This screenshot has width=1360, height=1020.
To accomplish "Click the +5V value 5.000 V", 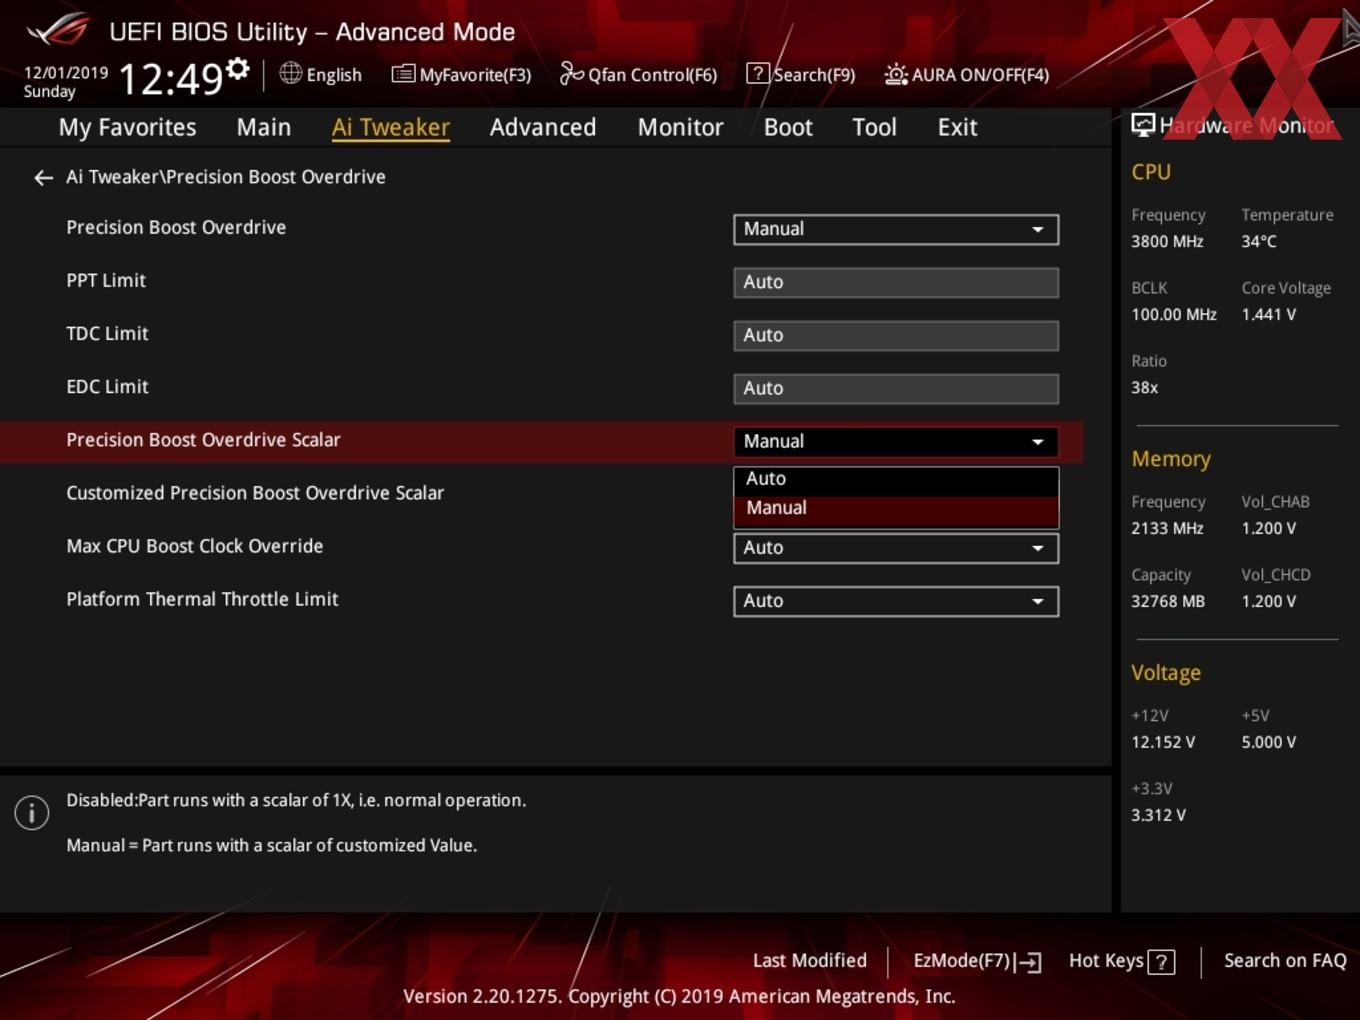I will point(1268,743).
